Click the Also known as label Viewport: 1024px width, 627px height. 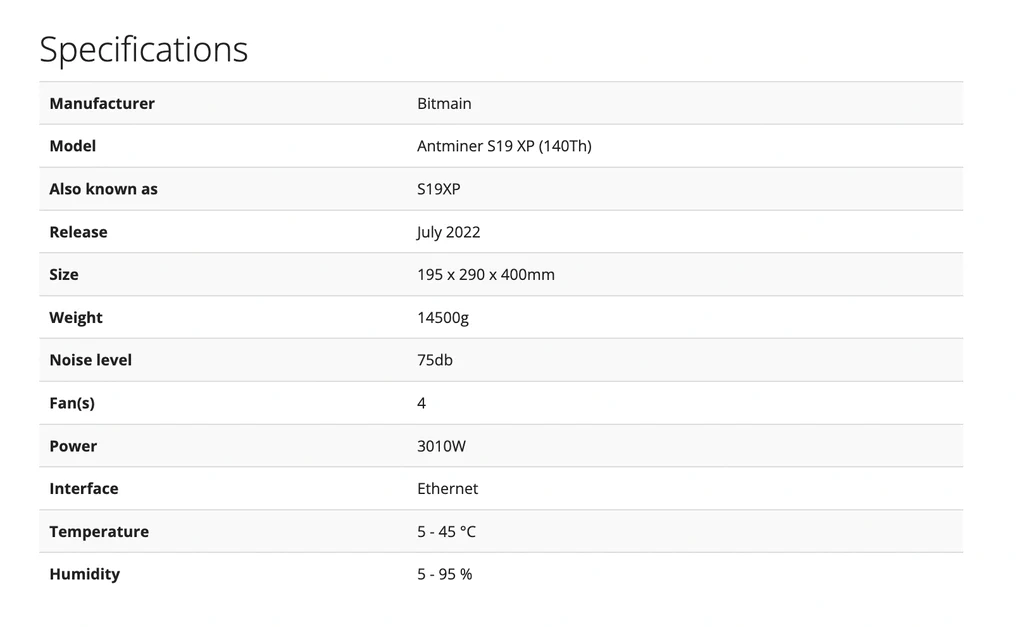click(x=103, y=189)
